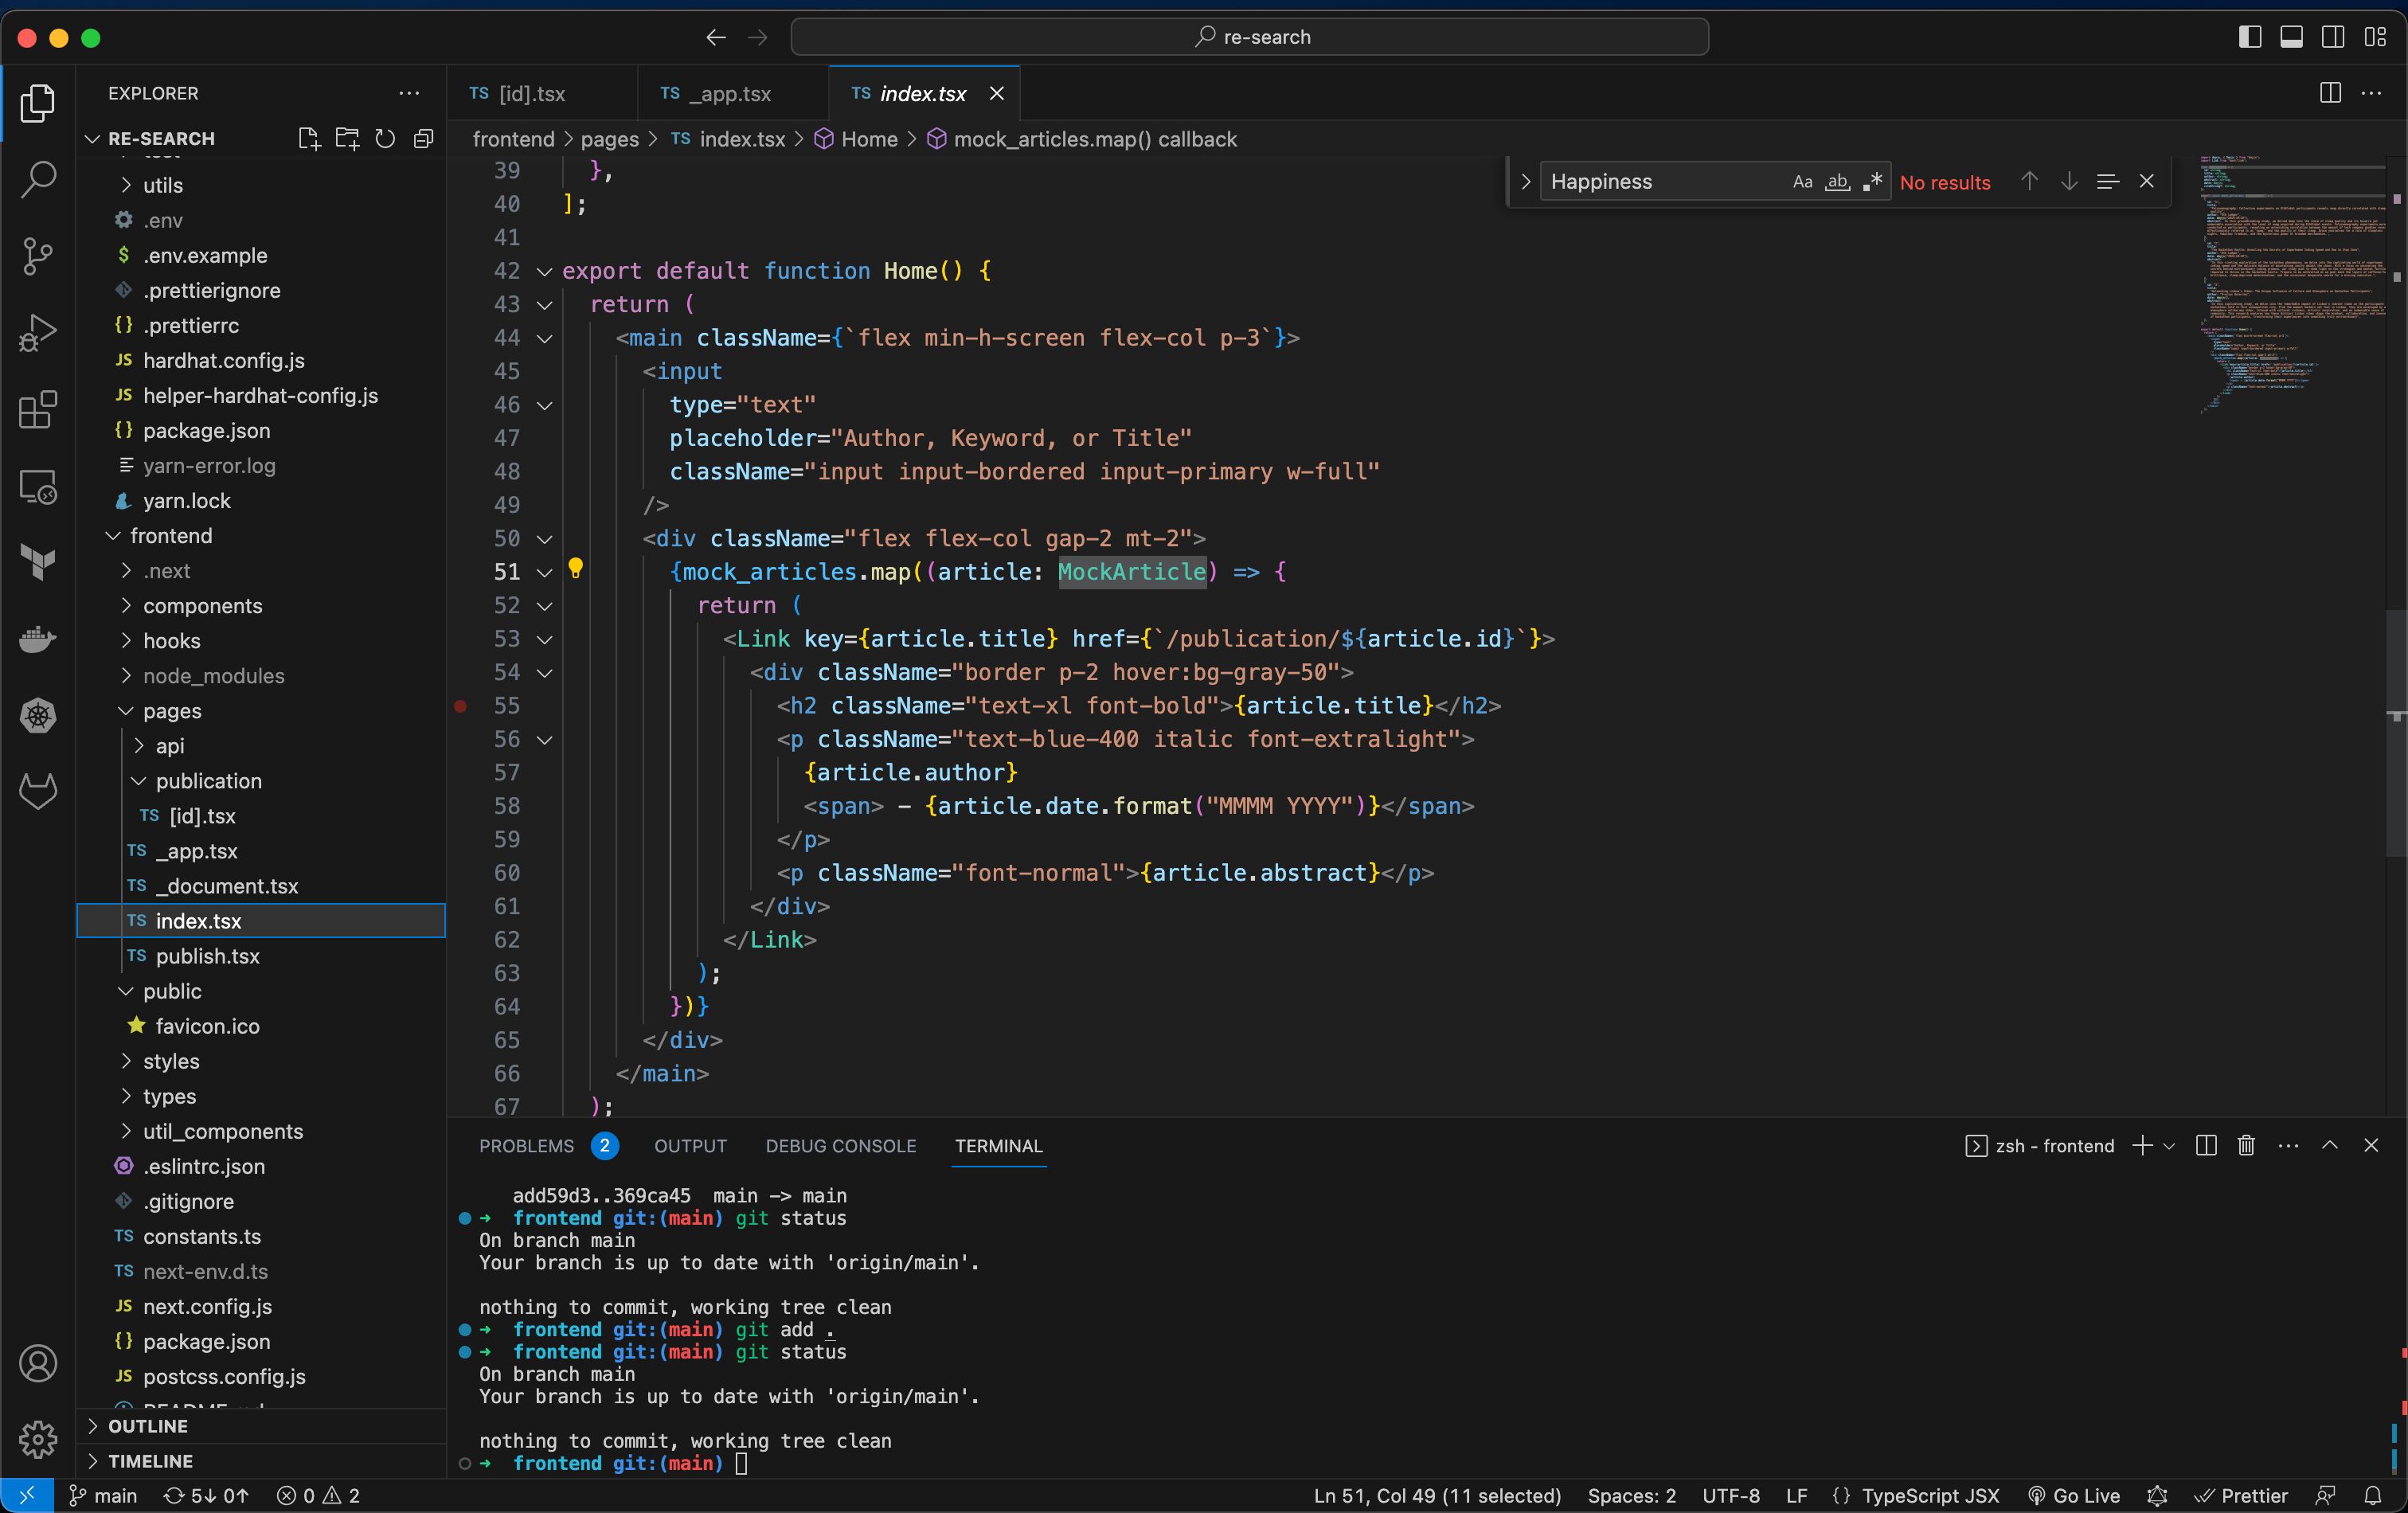Image resolution: width=2408 pixels, height=1513 pixels.
Task: Switch to the [id].tsx editor tab
Action: [x=542, y=93]
